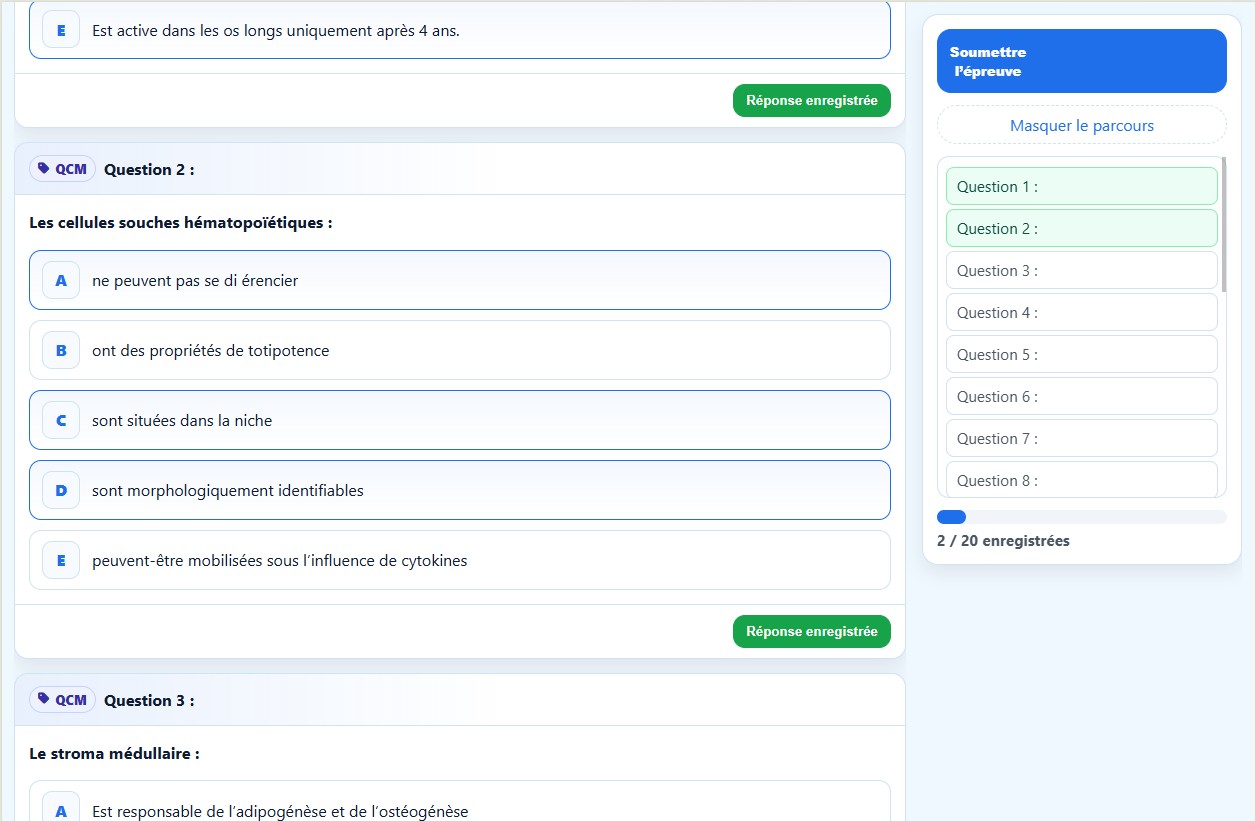Click the letter E badge beside cytokines option

coord(60,560)
